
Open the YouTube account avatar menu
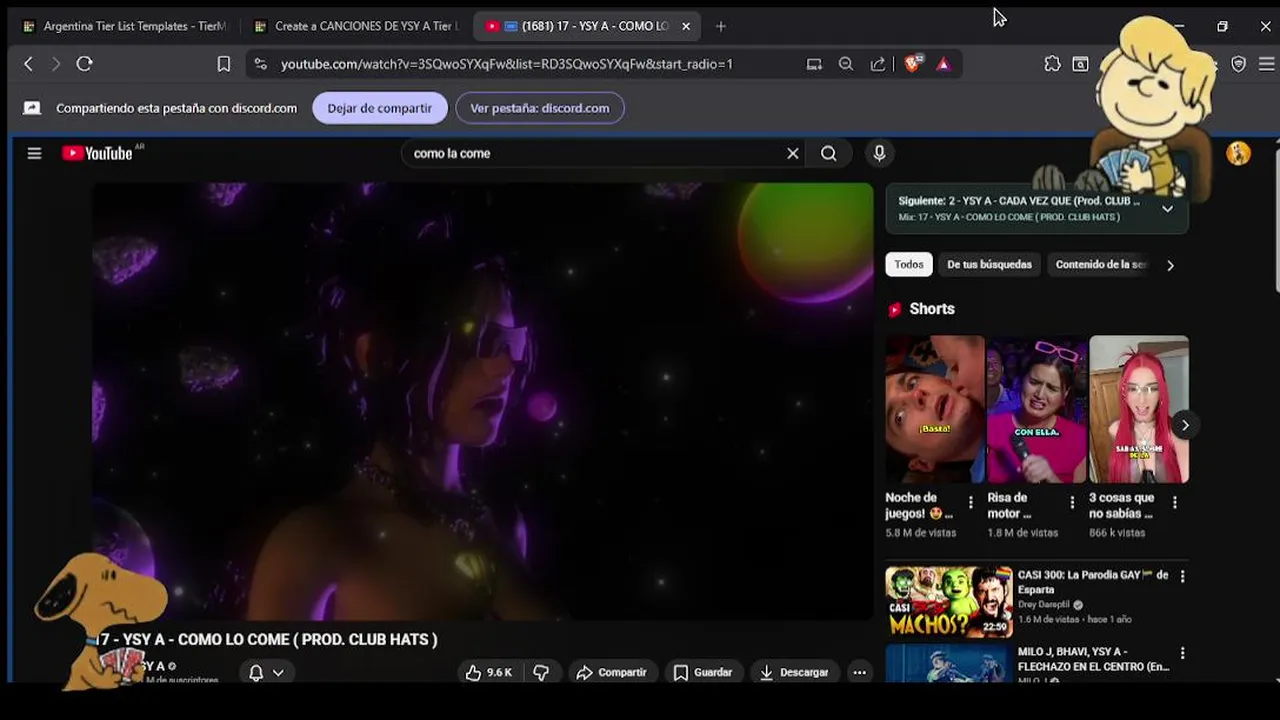coord(1238,153)
